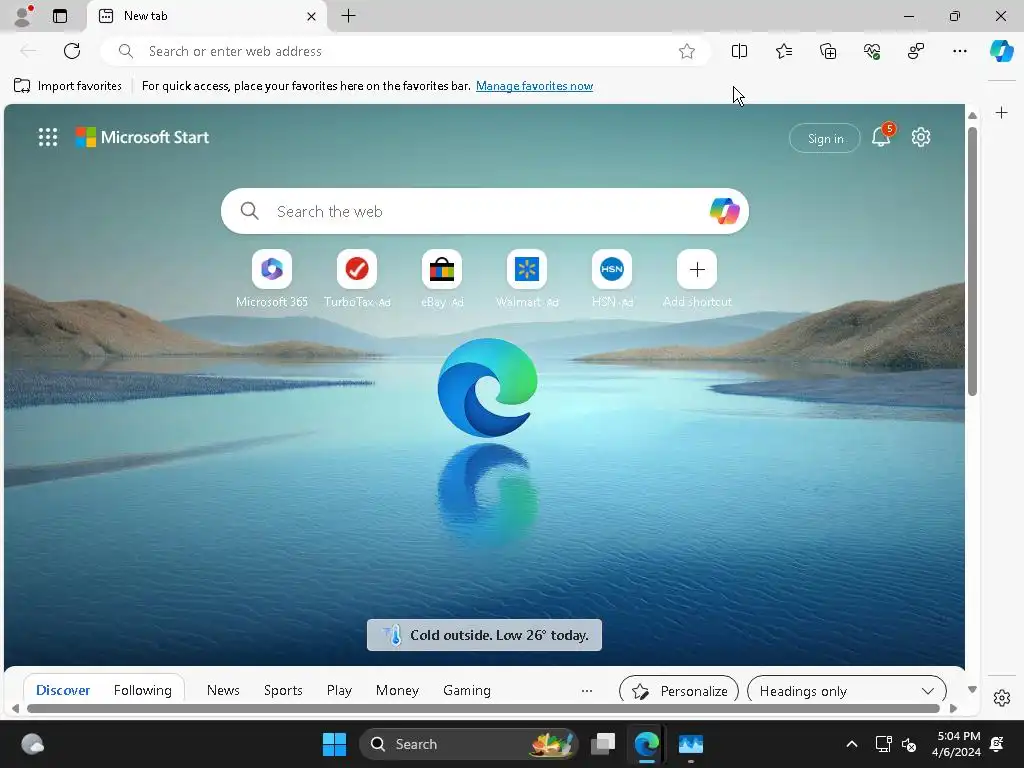The width and height of the screenshot is (1024, 768).
Task: Click the vertical scrollbar down arrow
Action: pyautogui.click(x=972, y=690)
